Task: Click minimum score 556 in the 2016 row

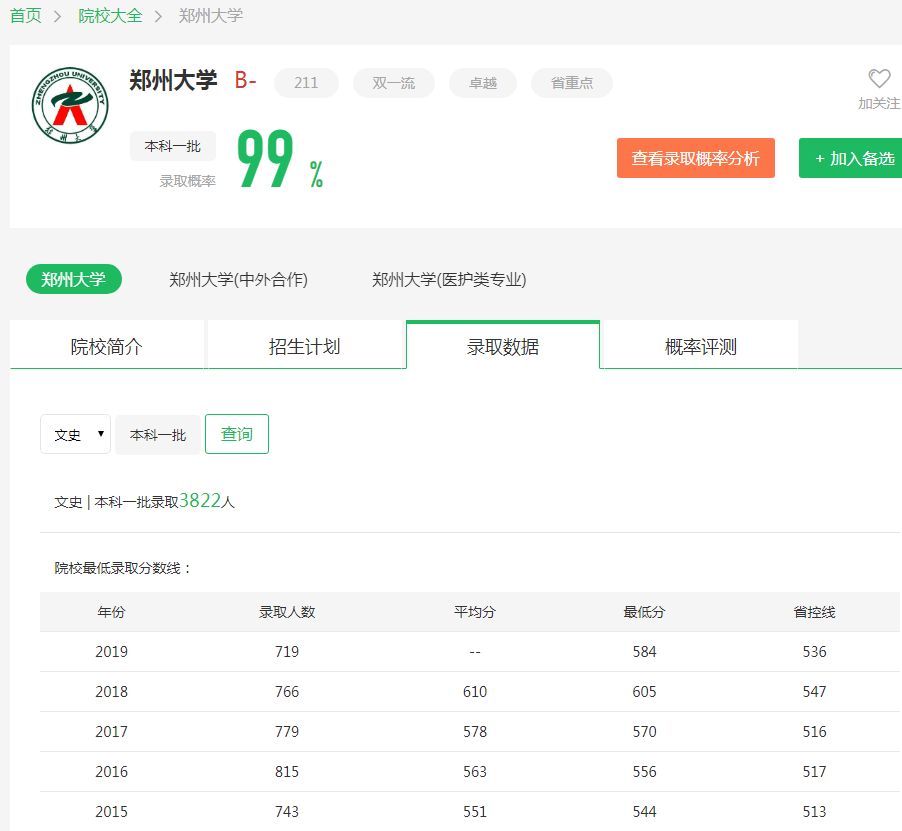Action: tap(644, 771)
